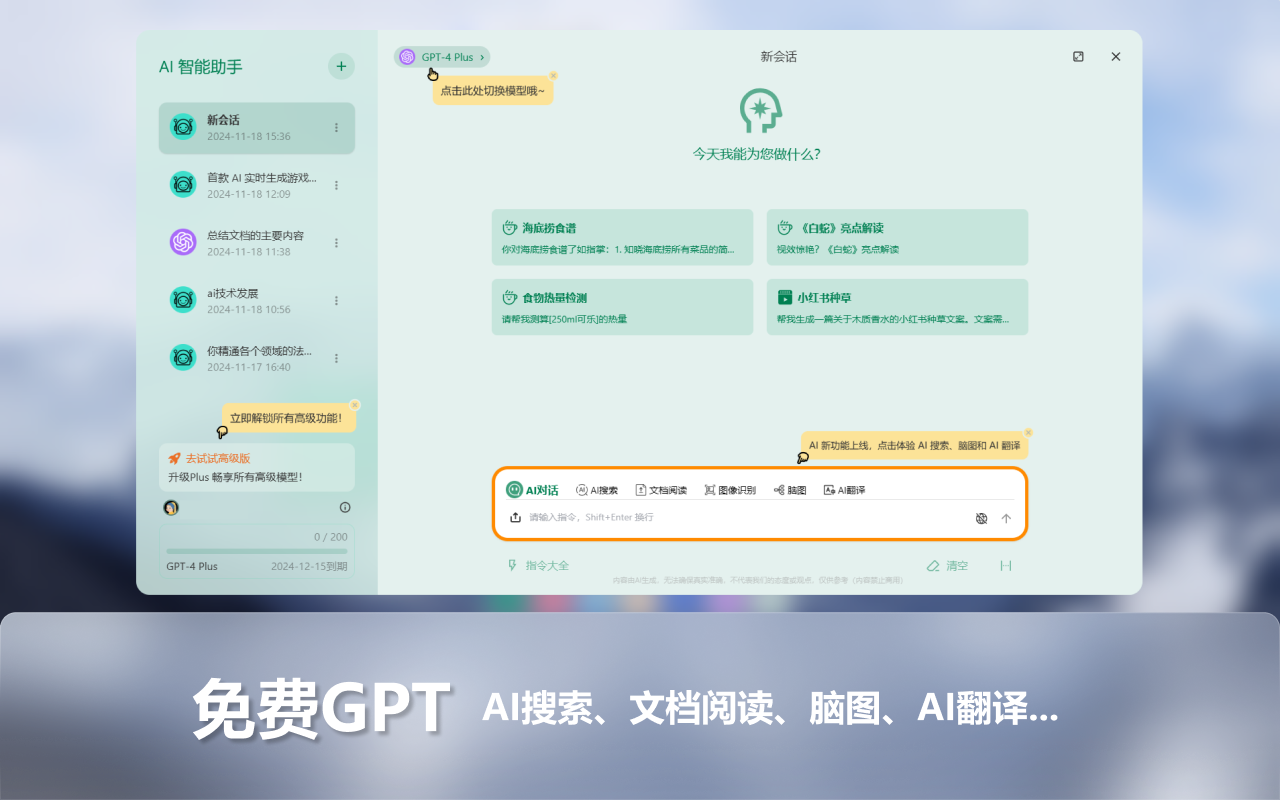Expand the new conversation fullscreen view
The width and height of the screenshot is (1280, 800).
click(1078, 57)
